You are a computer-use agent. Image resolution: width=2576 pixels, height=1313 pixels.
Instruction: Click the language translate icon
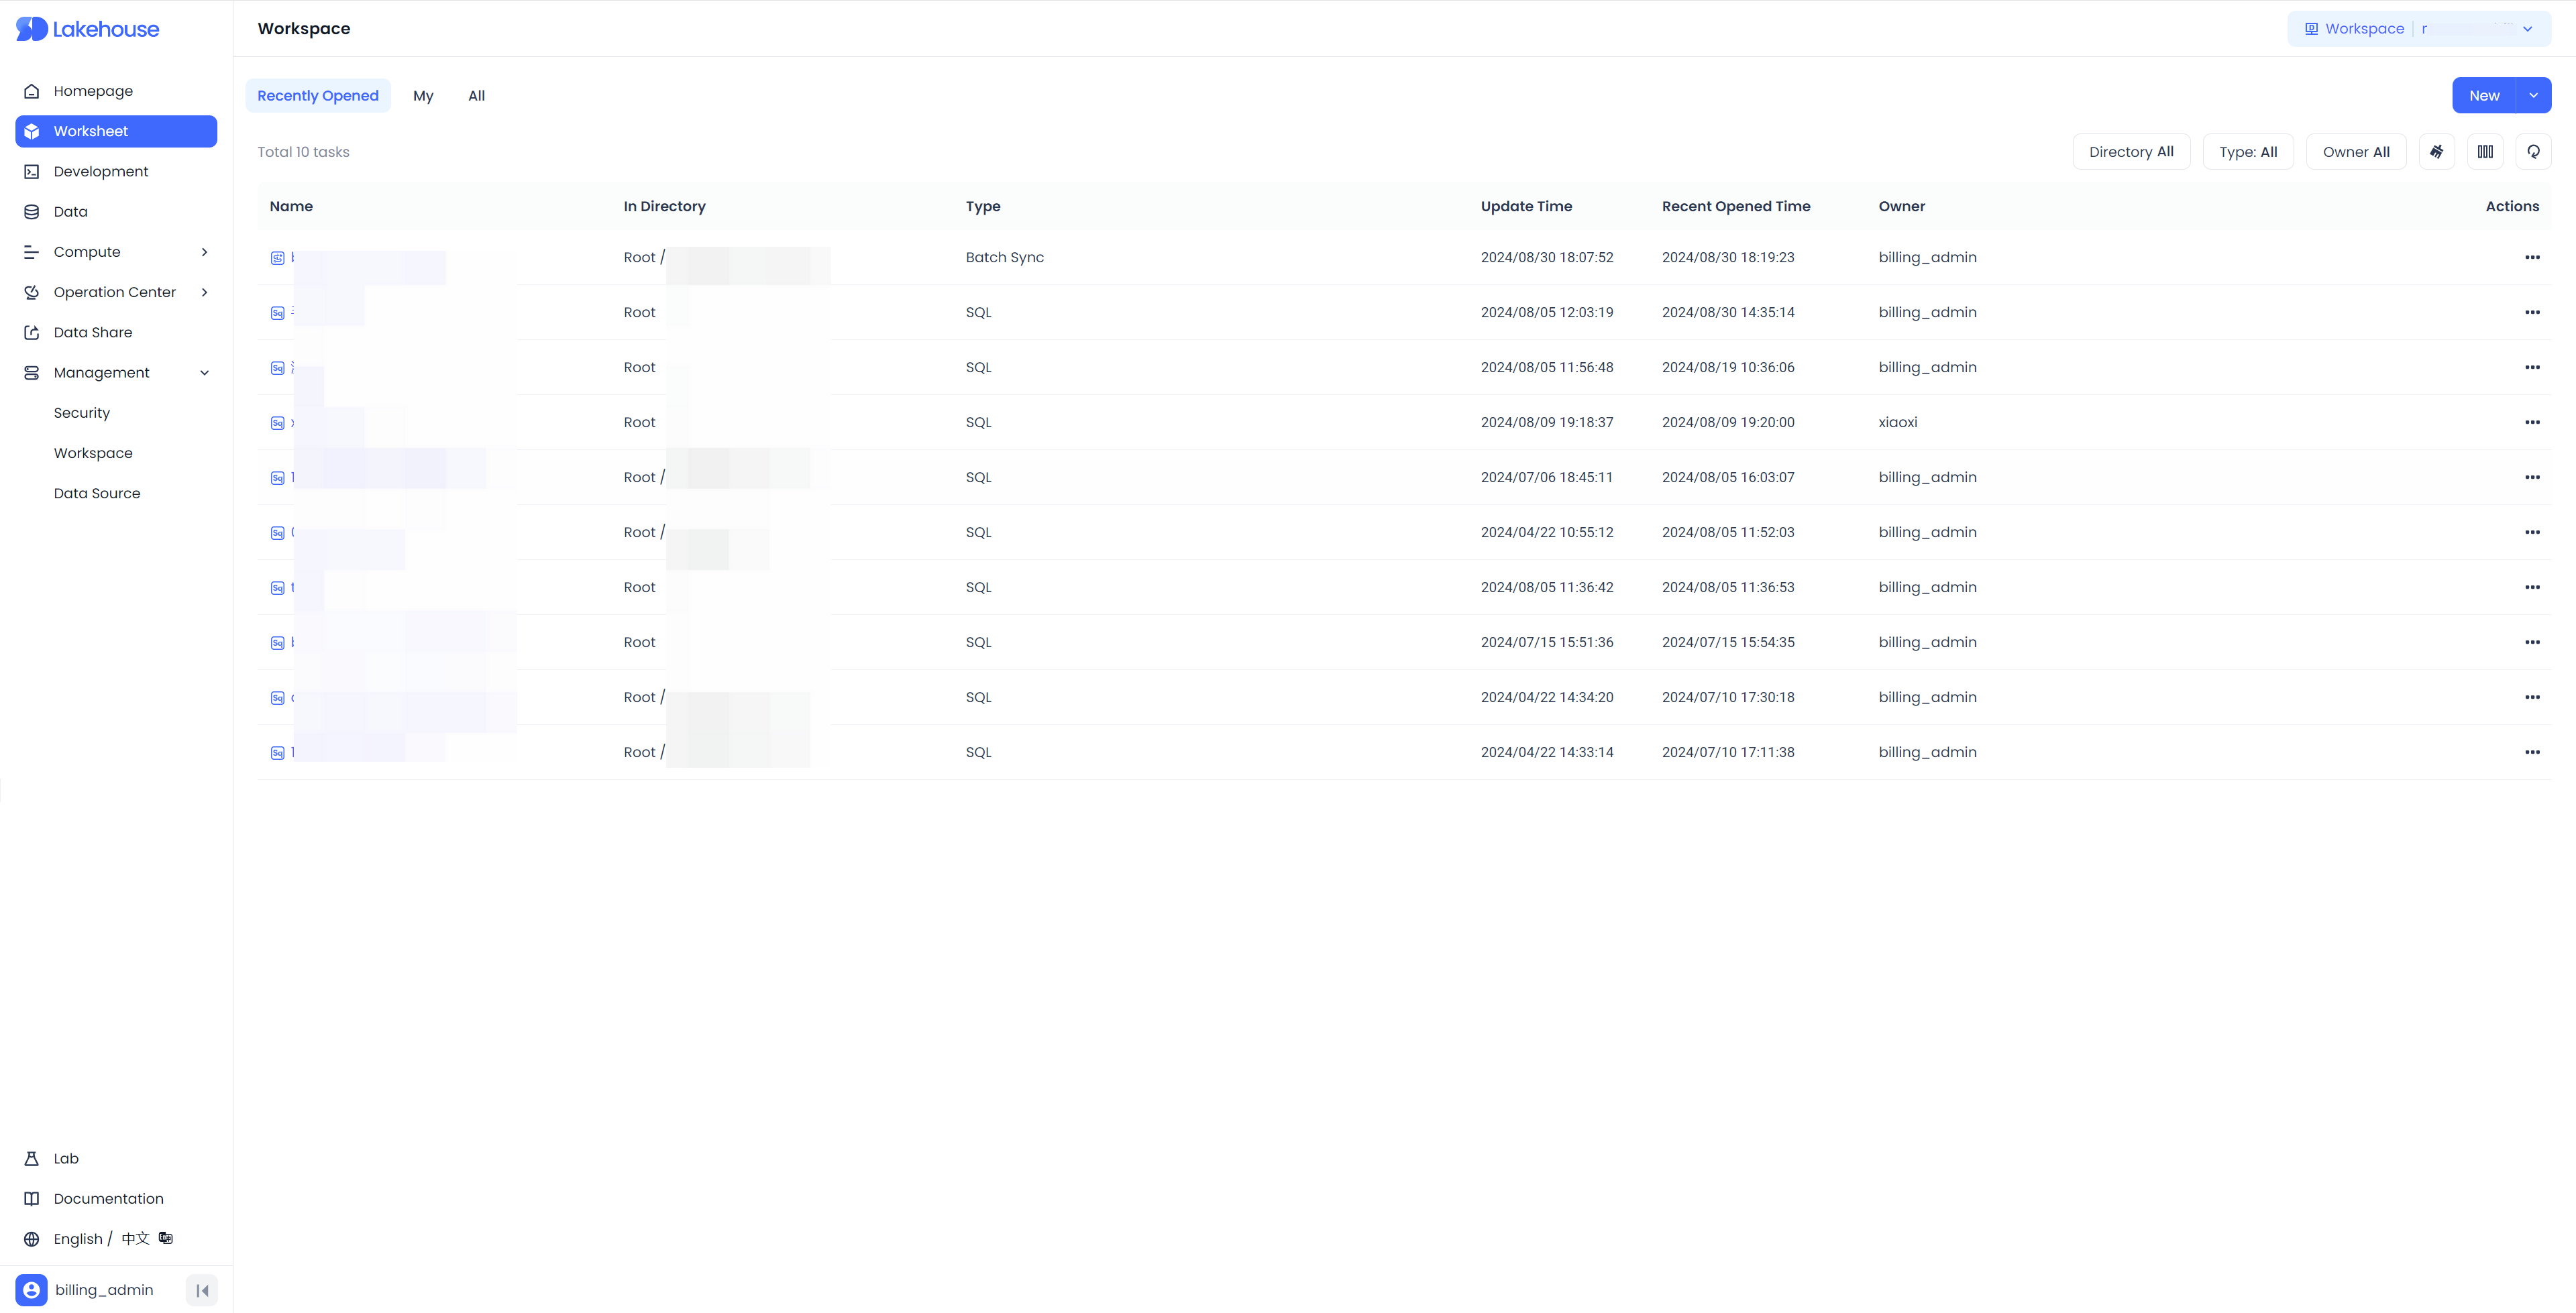[166, 1238]
